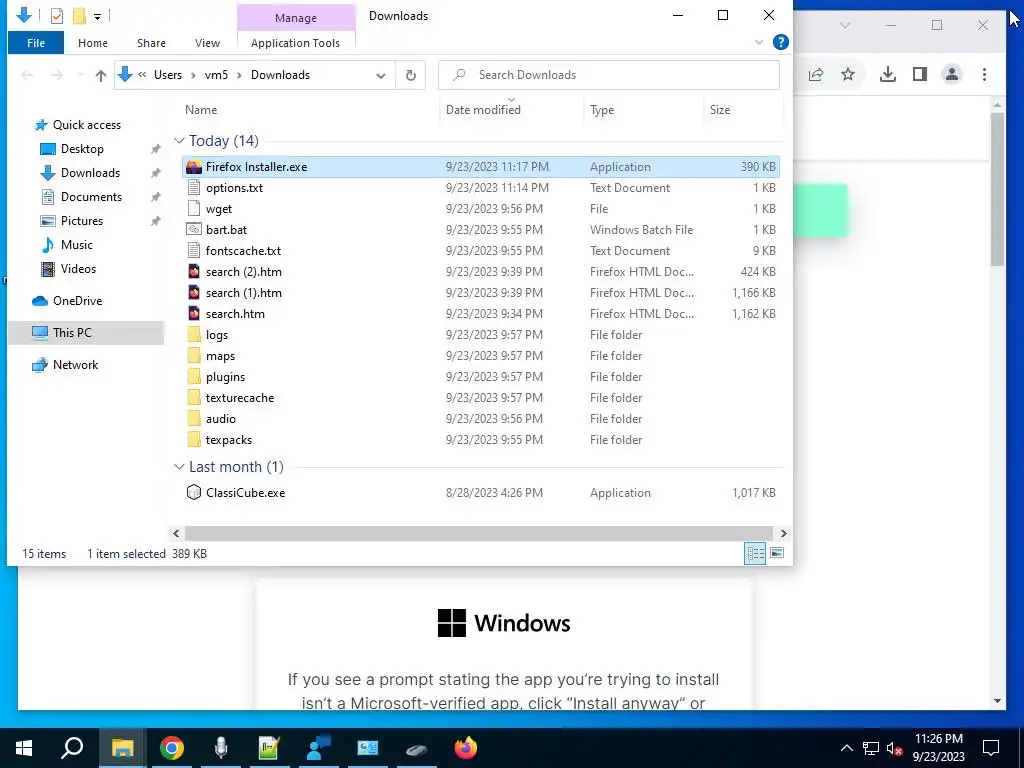The image size is (1024, 768).
Task: Click the Search Downloads field
Action: click(x=609, y=75)
